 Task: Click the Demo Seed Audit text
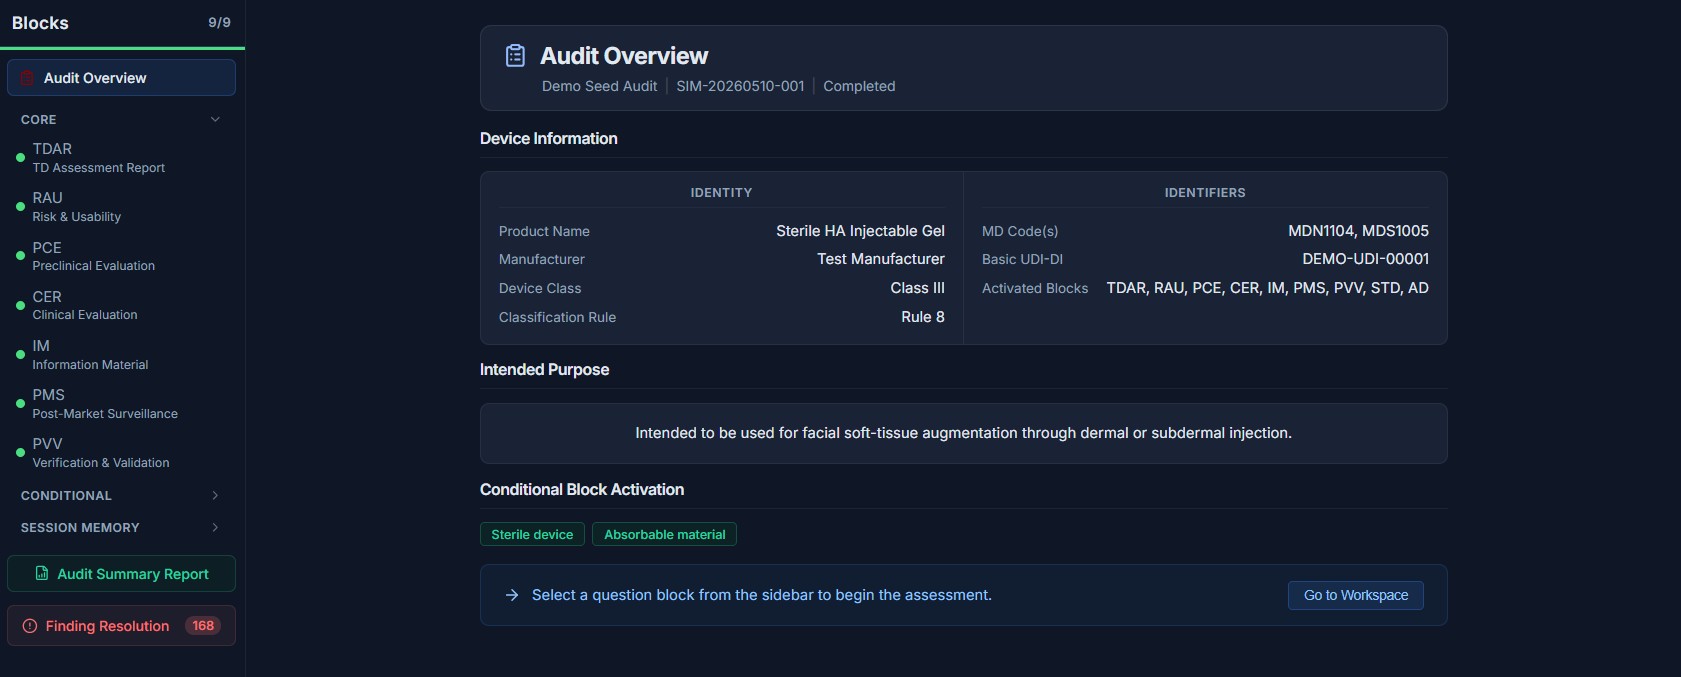pos(599,86)
